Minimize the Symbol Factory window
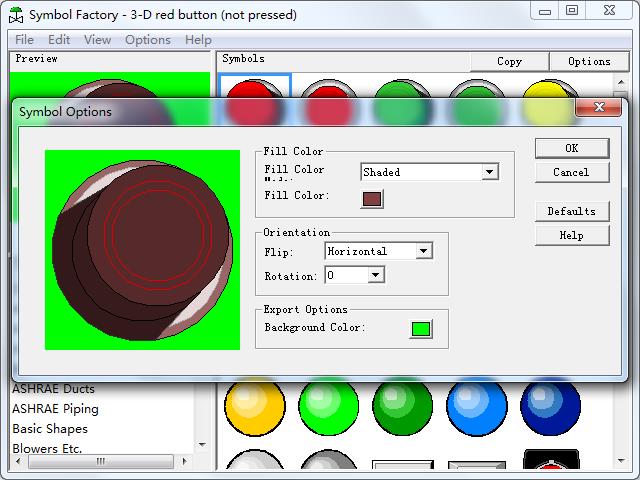The height and width of the screenshot is (480, 640). (x=545, y=11)
